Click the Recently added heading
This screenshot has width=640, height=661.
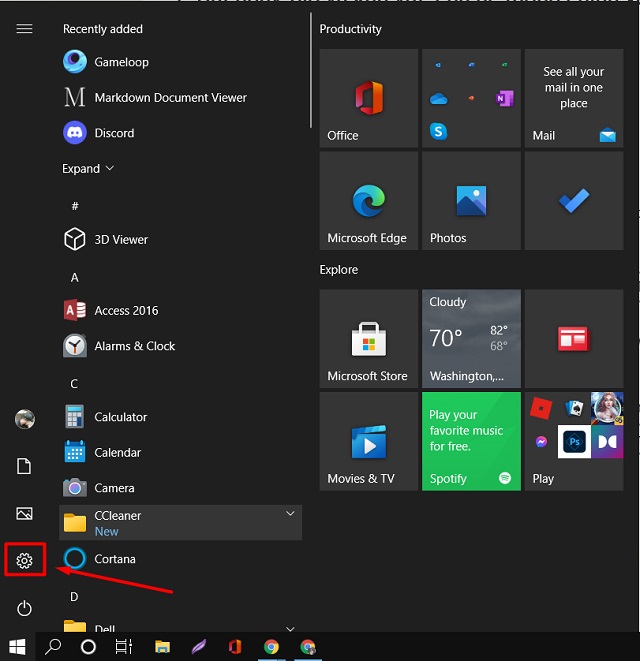pyautogui.click(x=103, y=29)
